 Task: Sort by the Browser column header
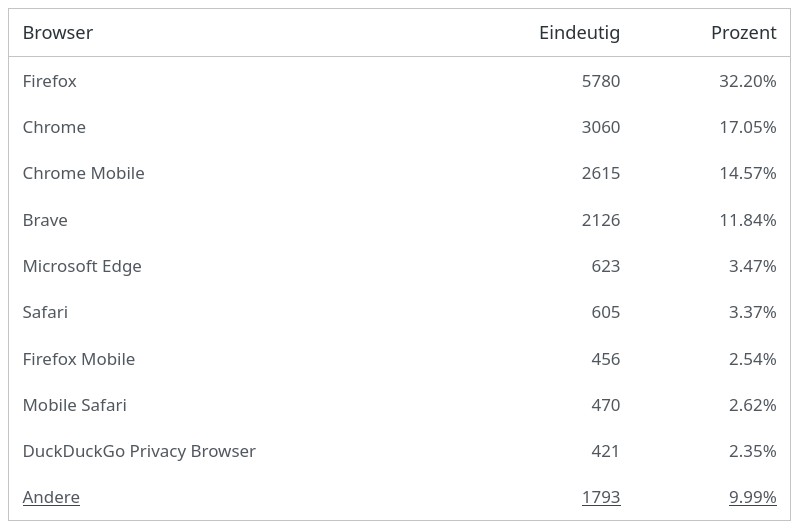[58, 33]
